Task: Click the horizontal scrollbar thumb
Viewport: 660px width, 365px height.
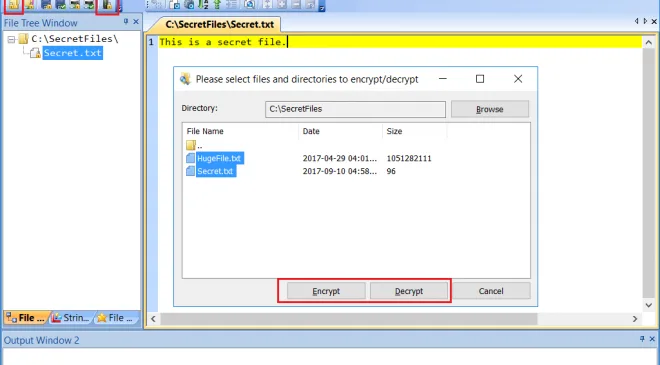Action: (349, 319)
